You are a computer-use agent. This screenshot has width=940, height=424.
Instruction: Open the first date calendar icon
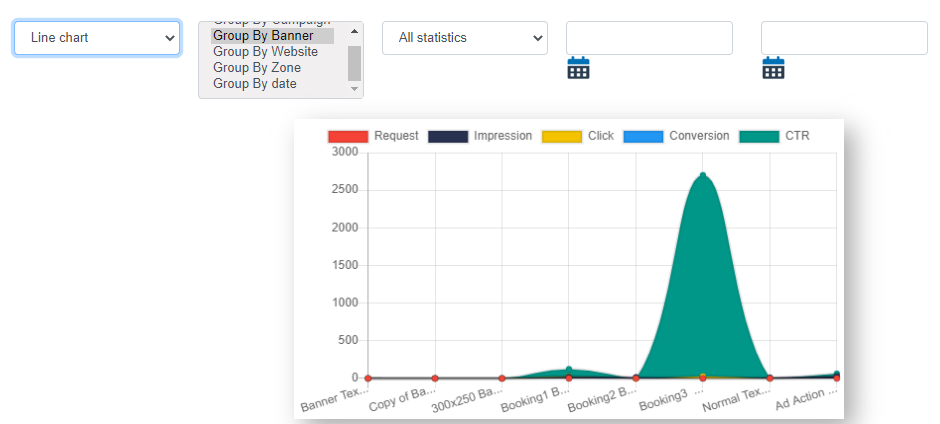578,68
